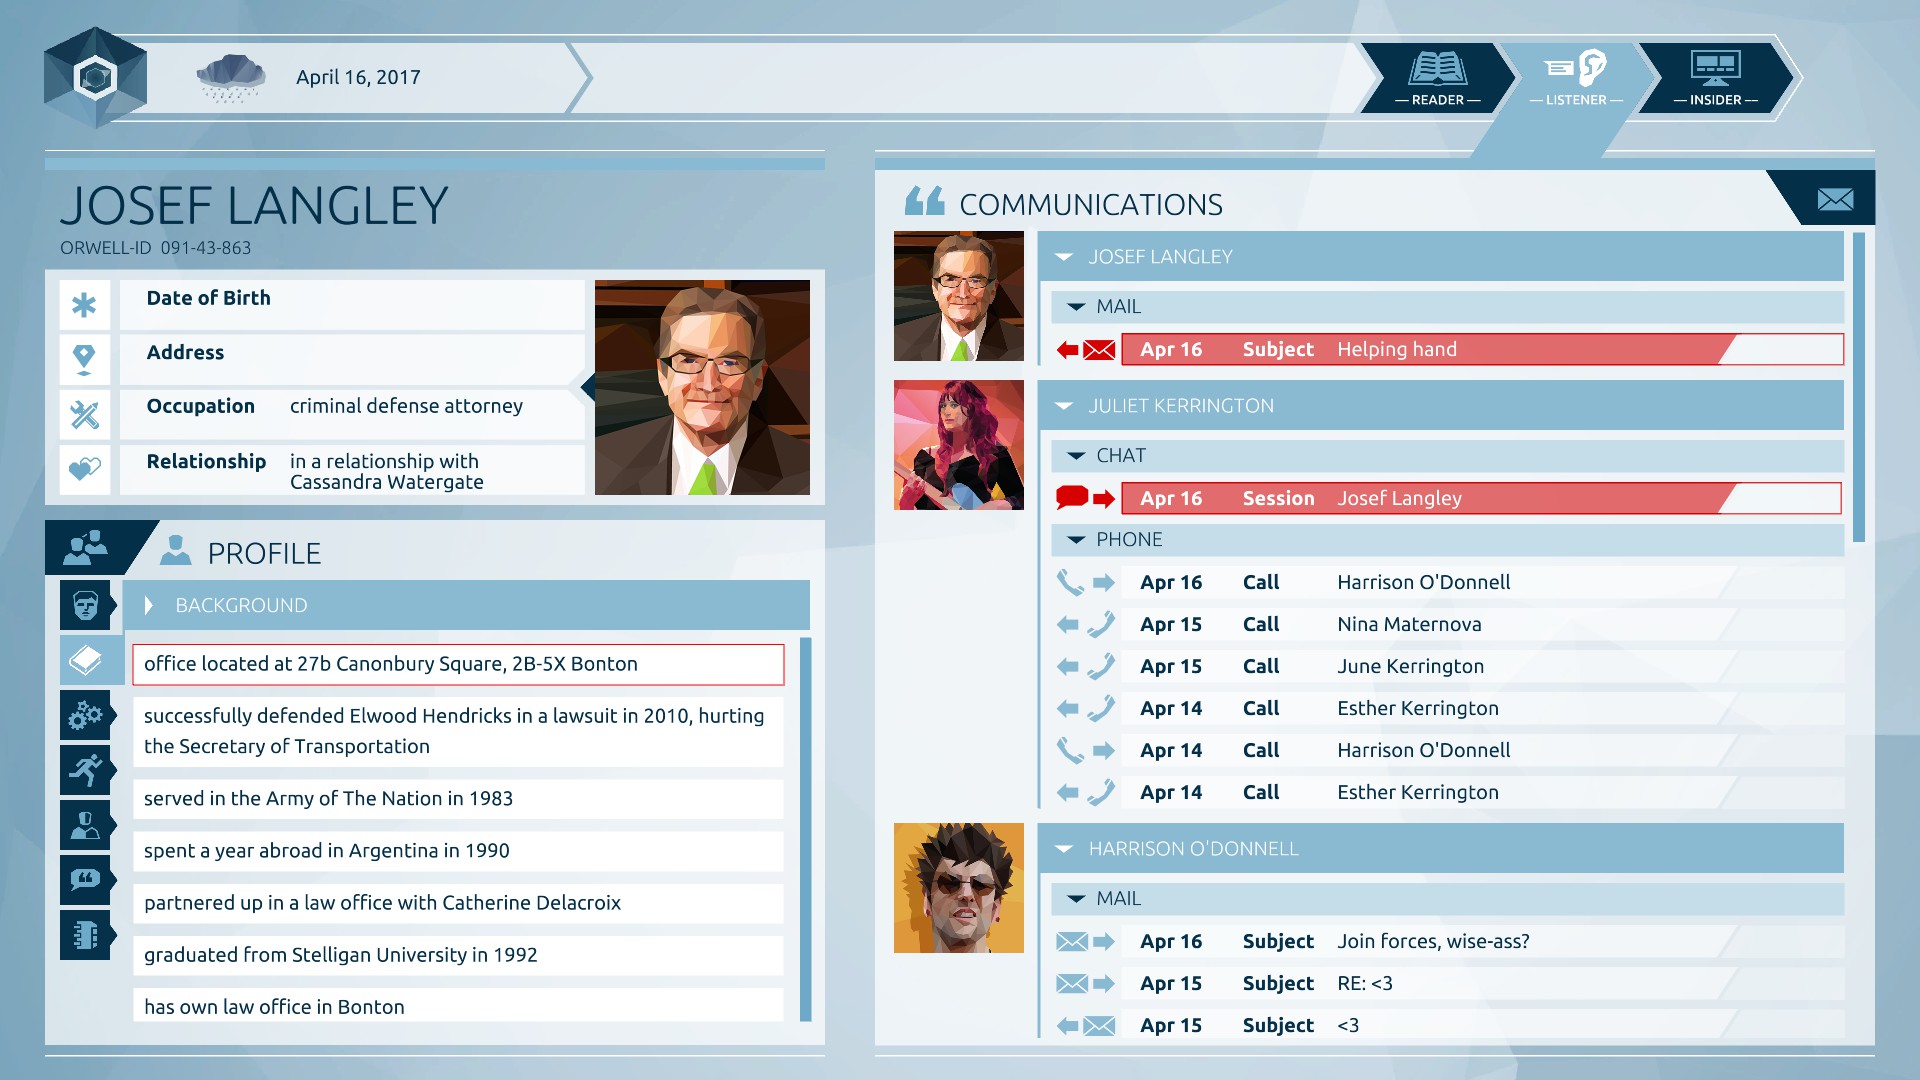Select Josef Langley's communications thumbnail
This screenshot has height=1080, width=1920.
pyautogui.click(x=959, y=296)
